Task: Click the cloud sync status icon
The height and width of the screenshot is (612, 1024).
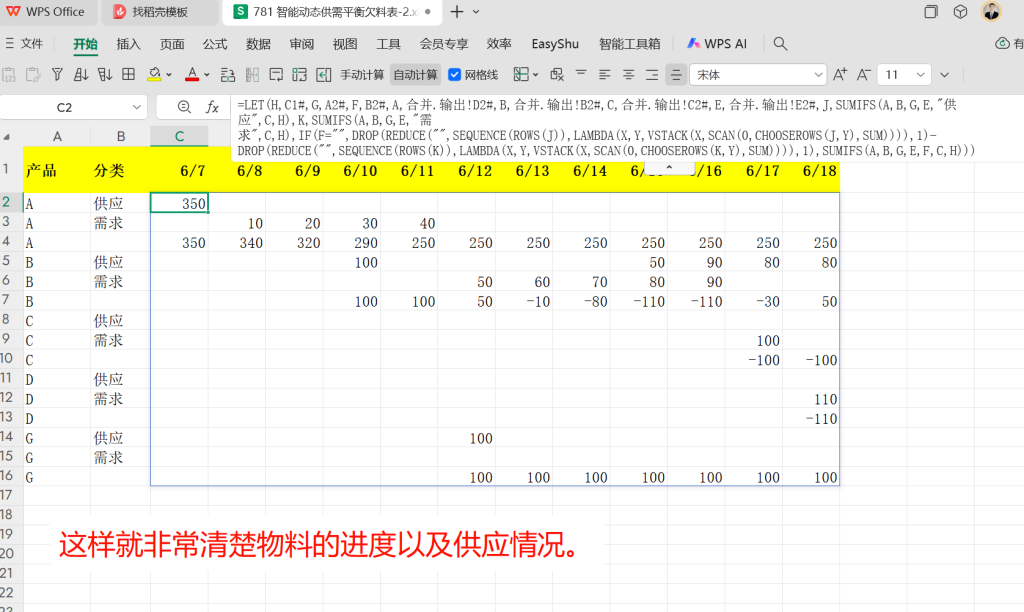Action: click(x=1002, y=43)
